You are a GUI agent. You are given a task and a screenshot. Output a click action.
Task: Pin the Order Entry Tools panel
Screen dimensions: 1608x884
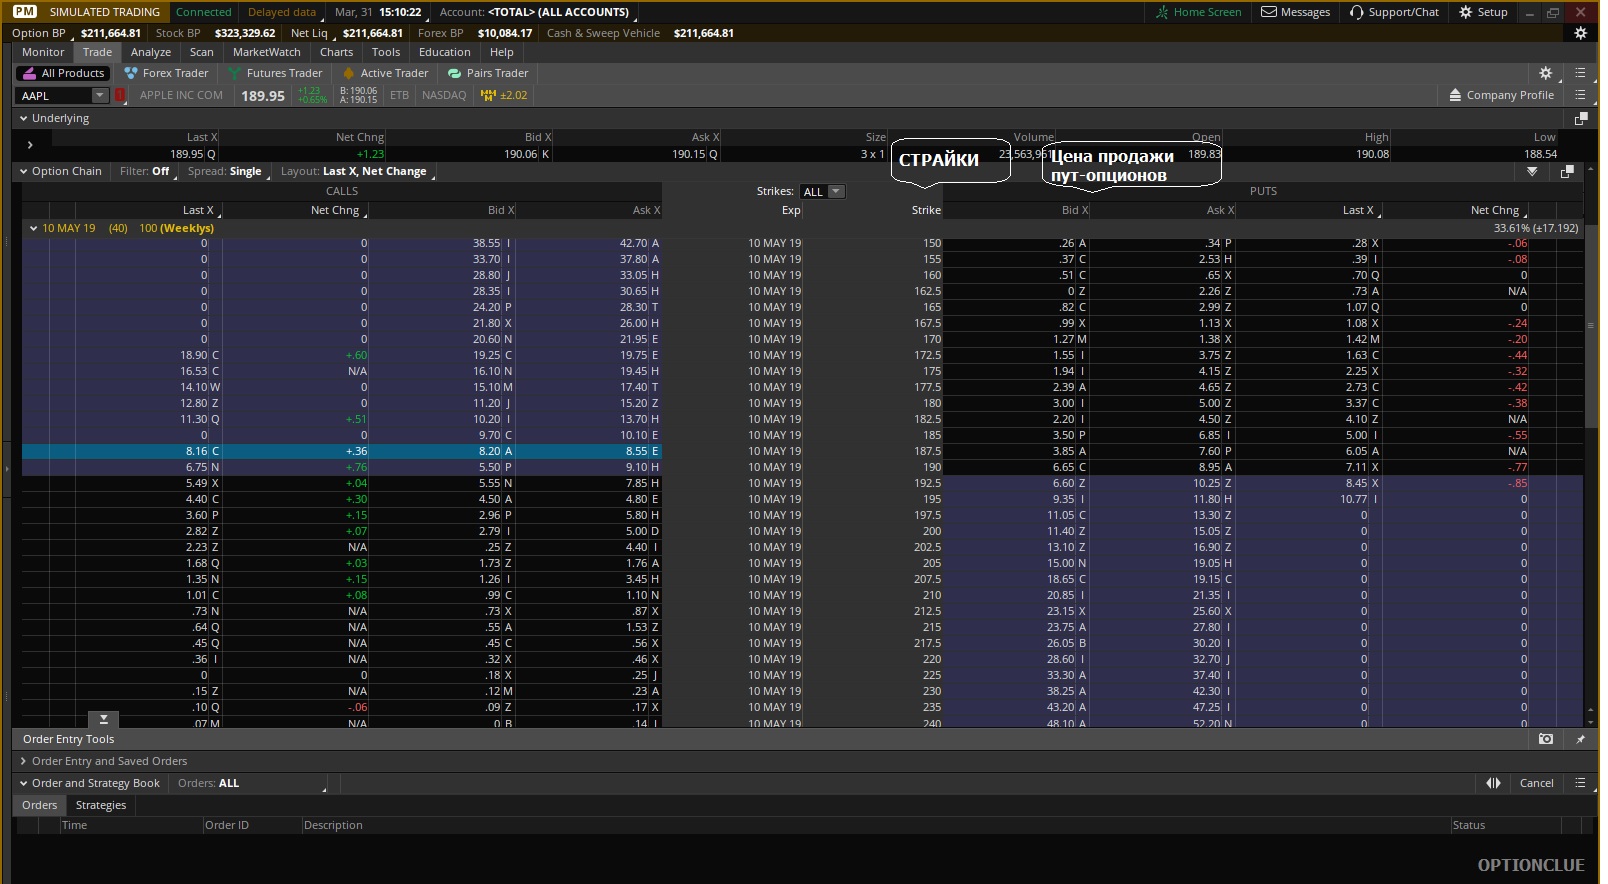coord(1580,739)
